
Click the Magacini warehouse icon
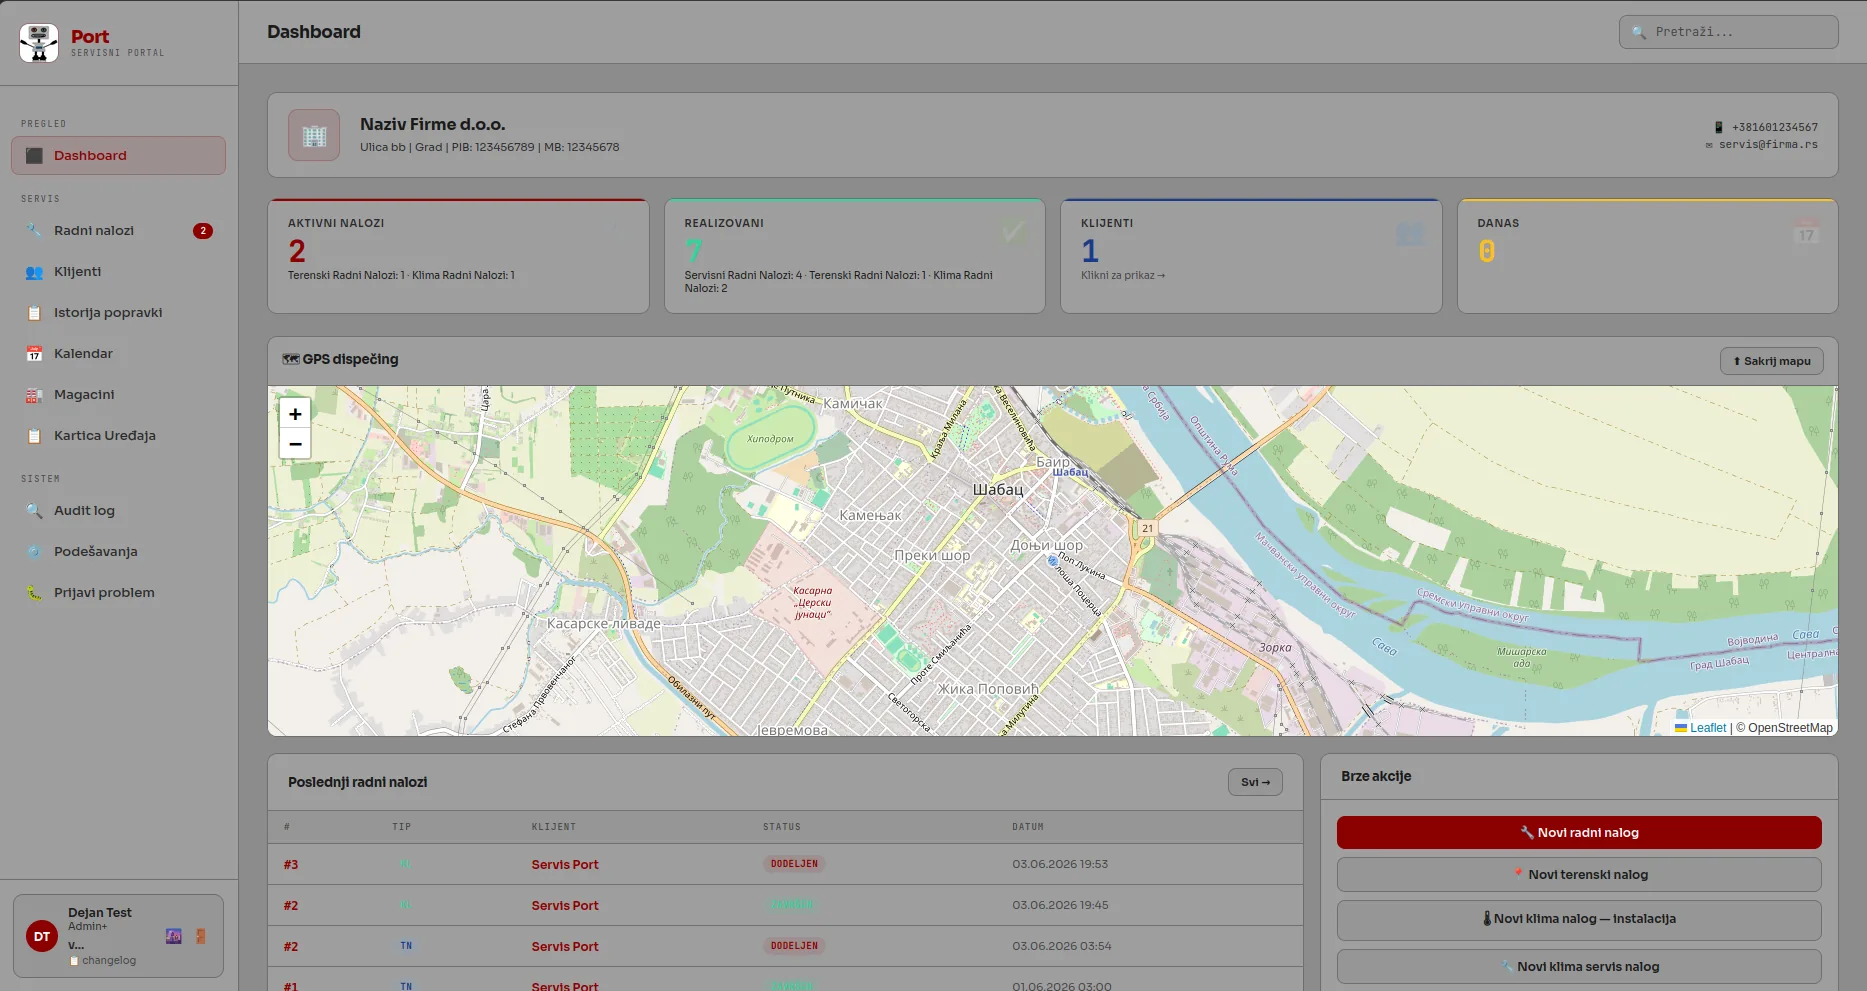[x=34, y=395]
